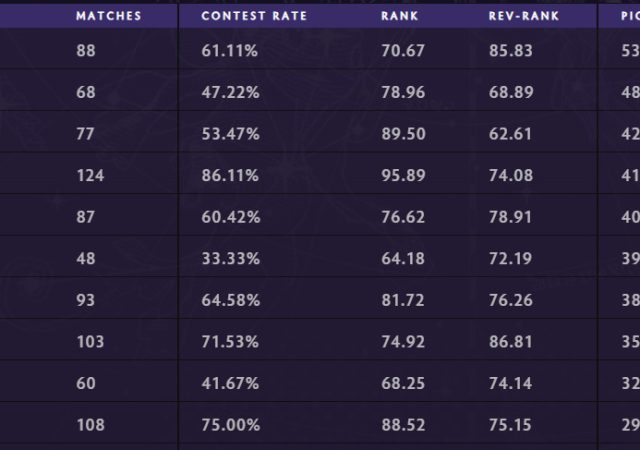Select the 61.11% contest rate cell
The image size is (640, 450).
[x=230, y=50]
